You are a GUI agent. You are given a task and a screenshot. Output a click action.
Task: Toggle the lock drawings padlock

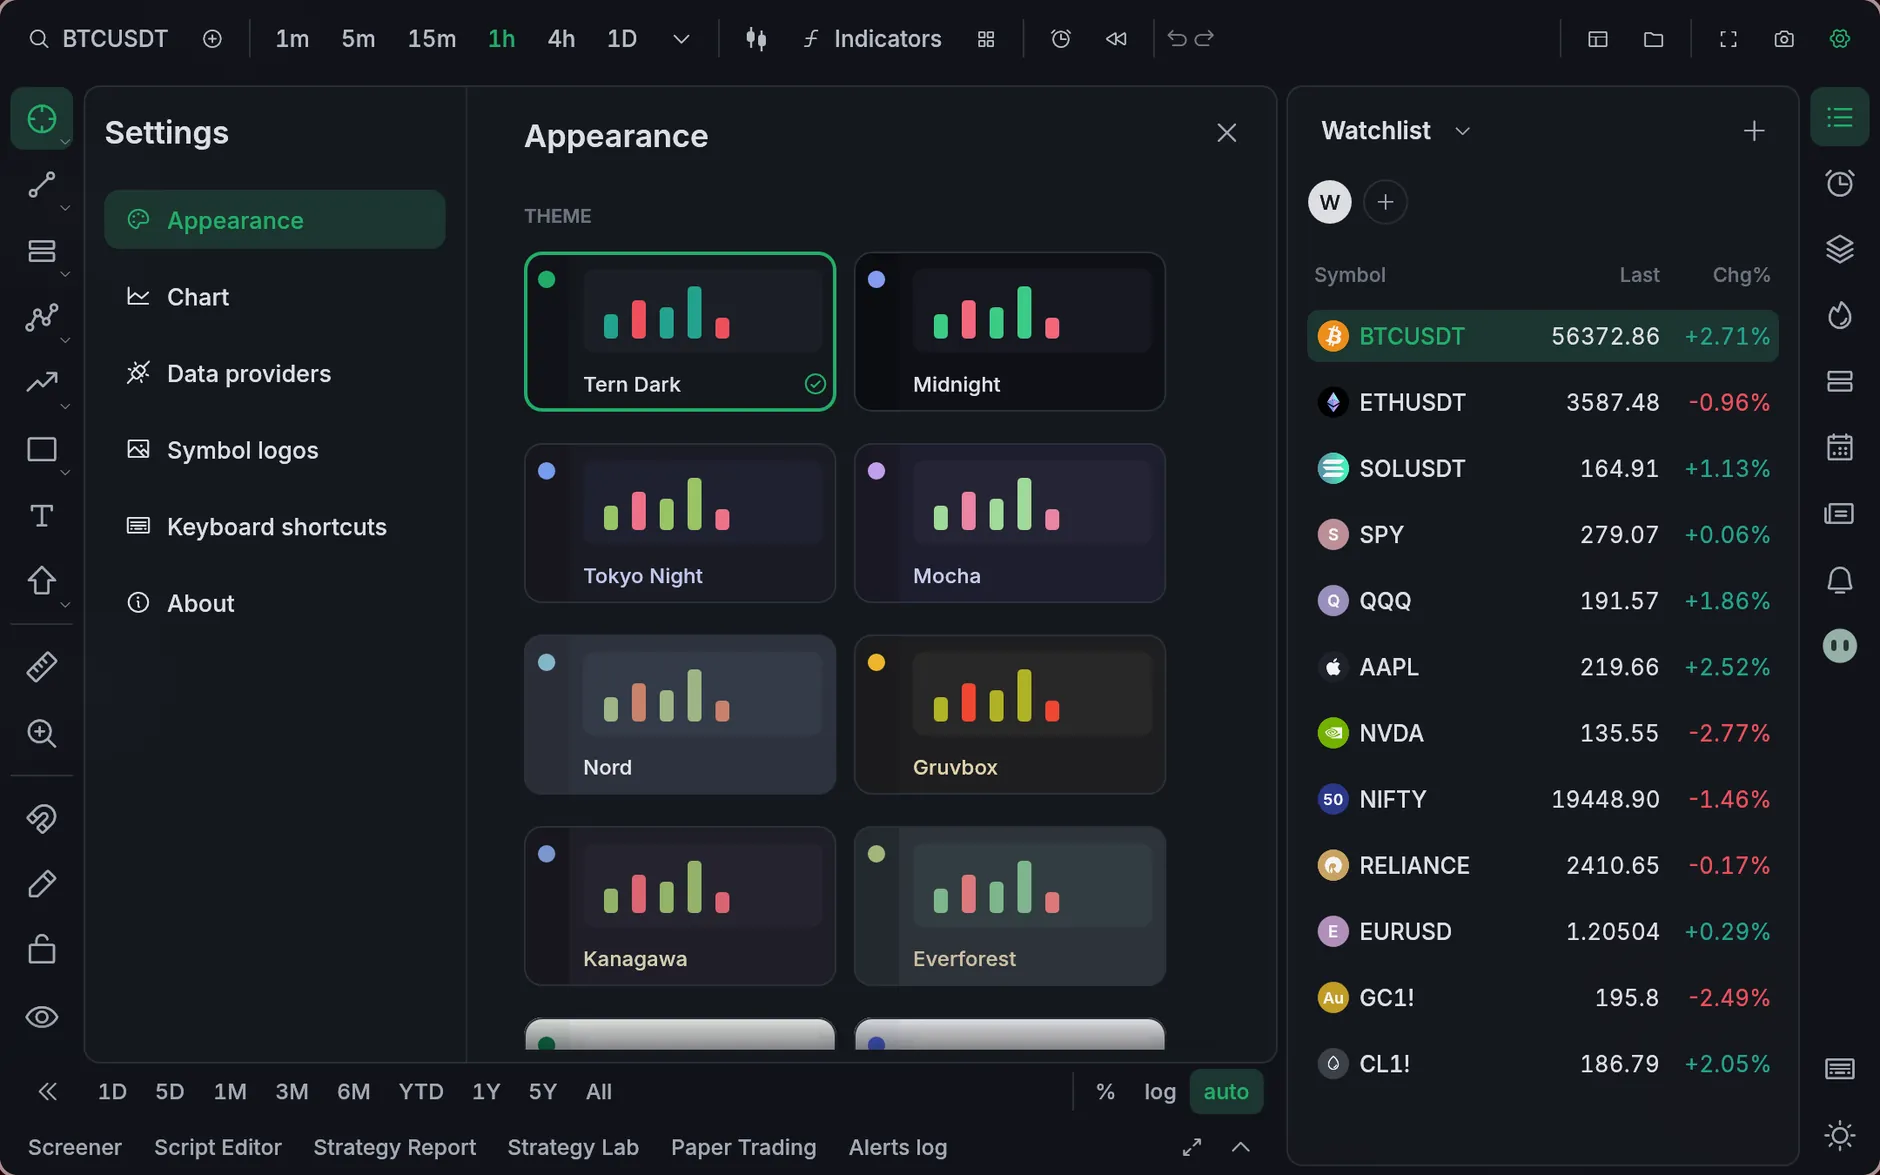(41, 949)
